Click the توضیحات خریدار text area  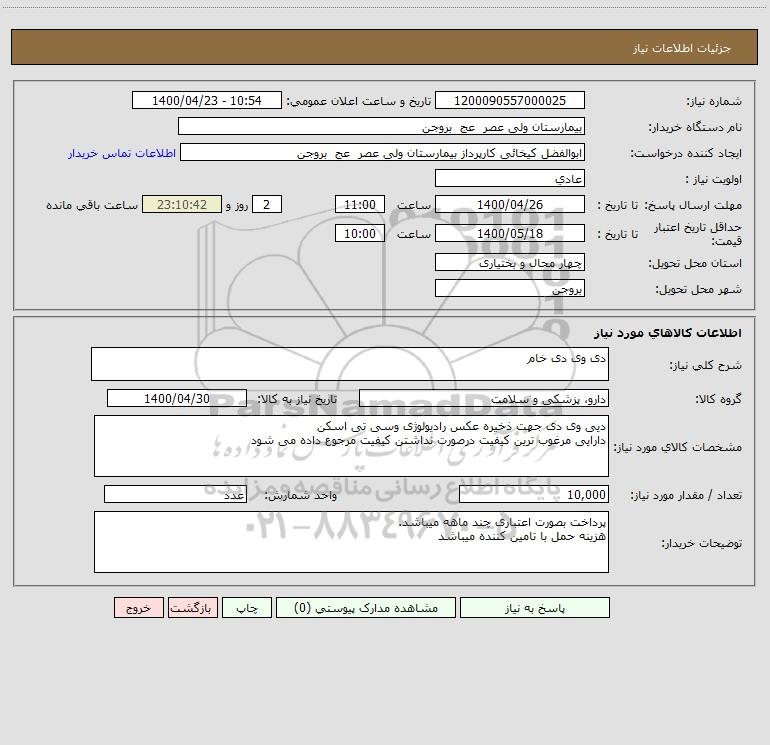pyautogui.click(x=351, y=542)
